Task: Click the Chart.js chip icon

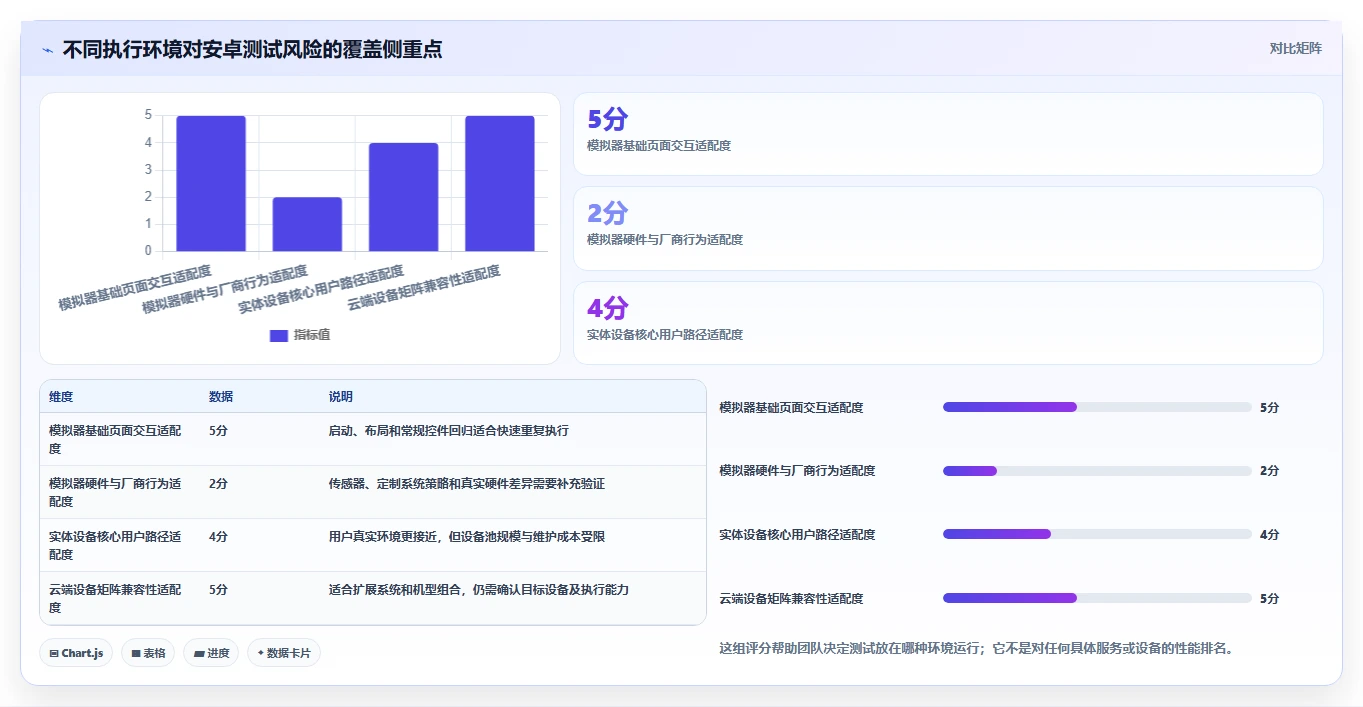Action: pyautogui.click(x=54, y=653)
